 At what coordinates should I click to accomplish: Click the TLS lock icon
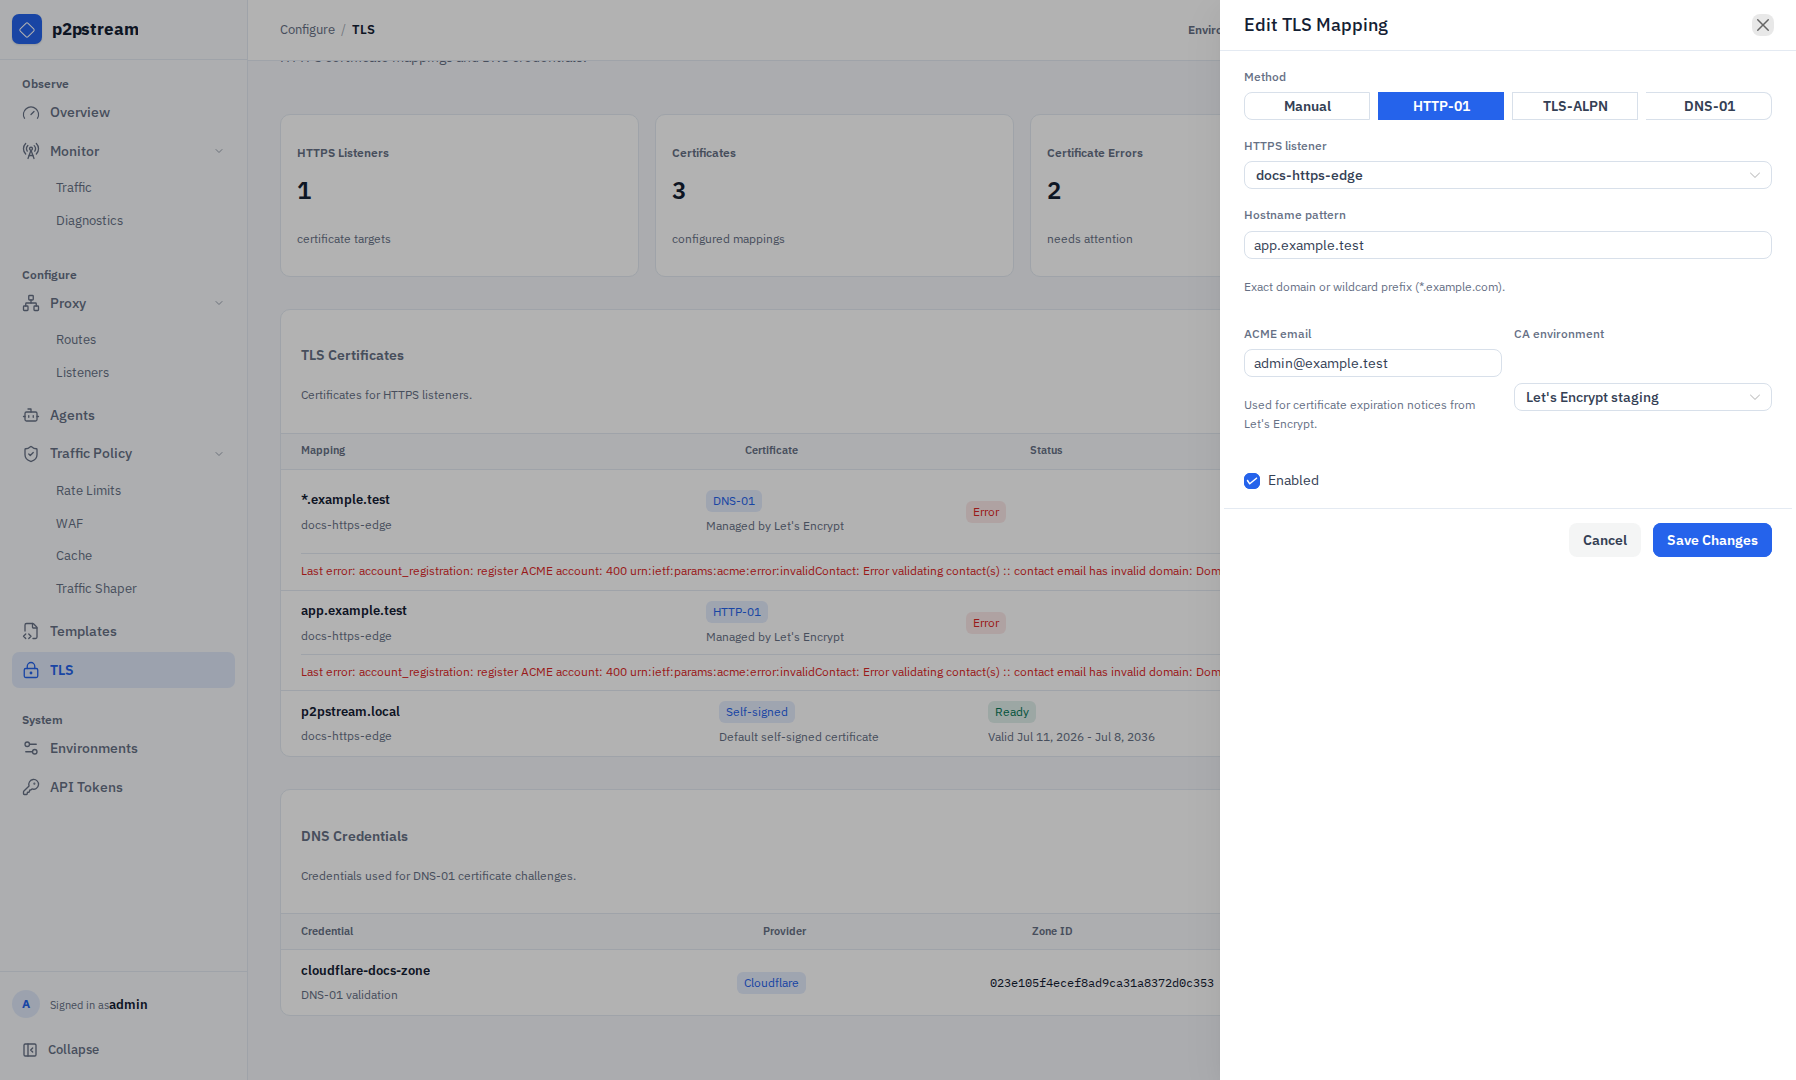[x=31, y=670]
